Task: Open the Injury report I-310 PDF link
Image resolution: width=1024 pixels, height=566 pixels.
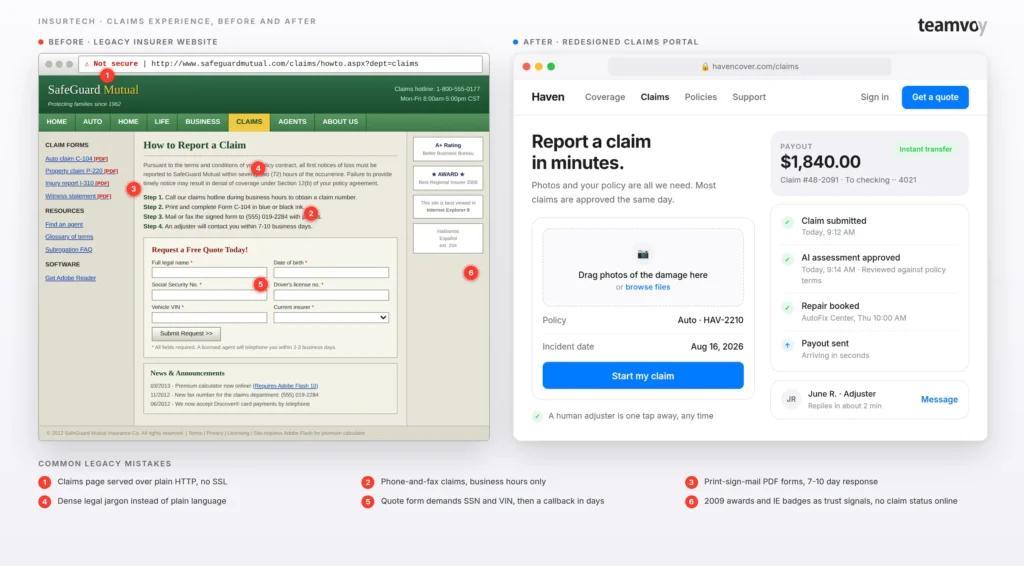Action: 77,183
